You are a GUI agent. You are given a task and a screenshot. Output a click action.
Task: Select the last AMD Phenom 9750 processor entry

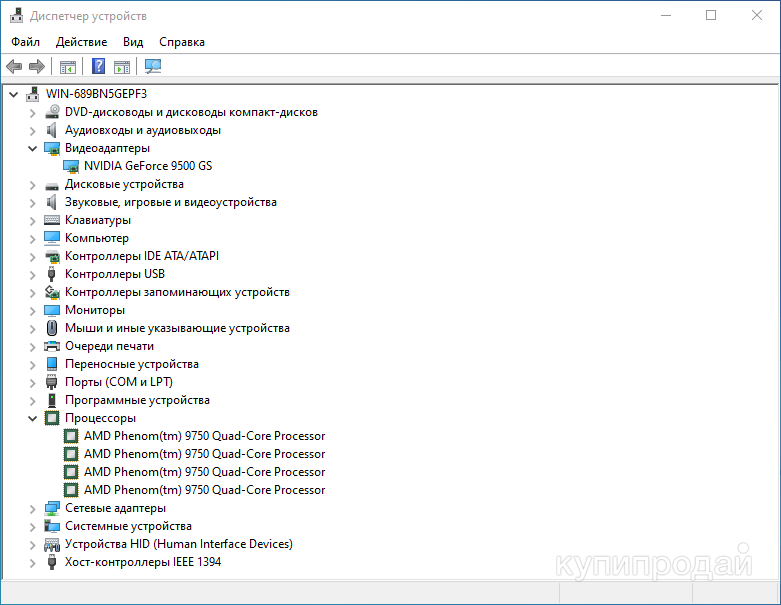pos(204,490)
